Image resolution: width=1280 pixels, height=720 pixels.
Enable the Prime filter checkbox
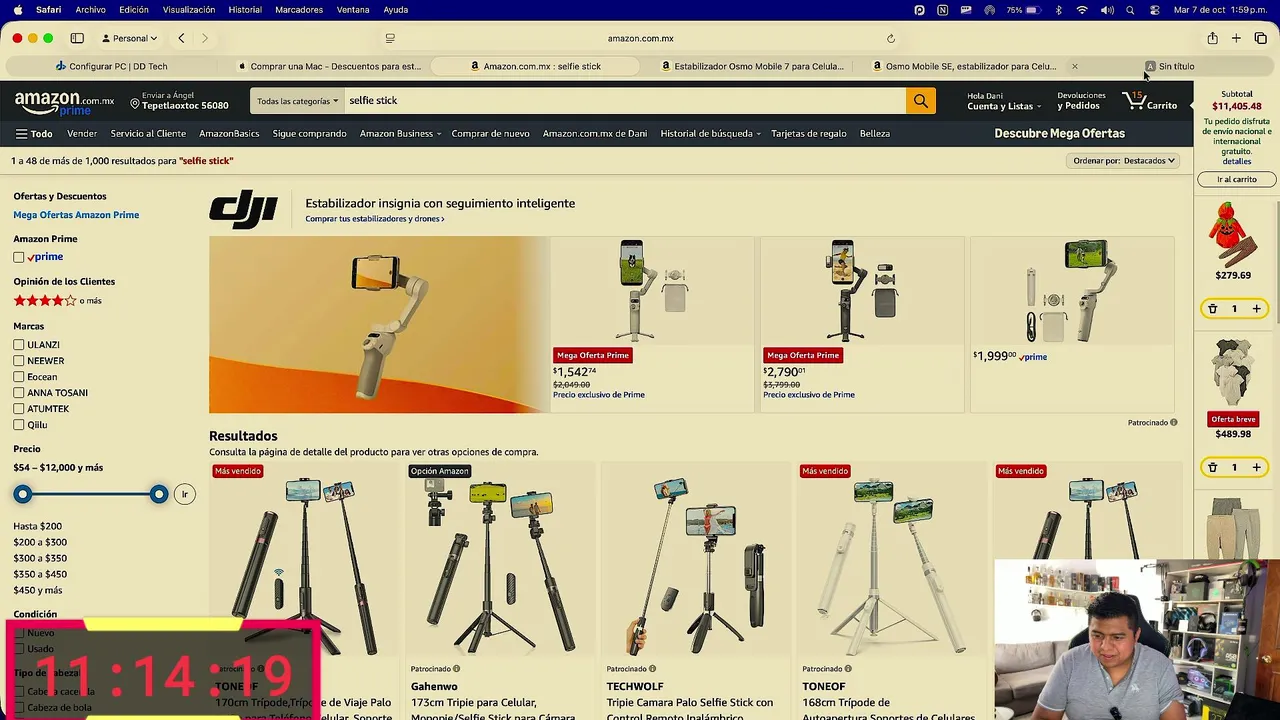tap(19, 257)
